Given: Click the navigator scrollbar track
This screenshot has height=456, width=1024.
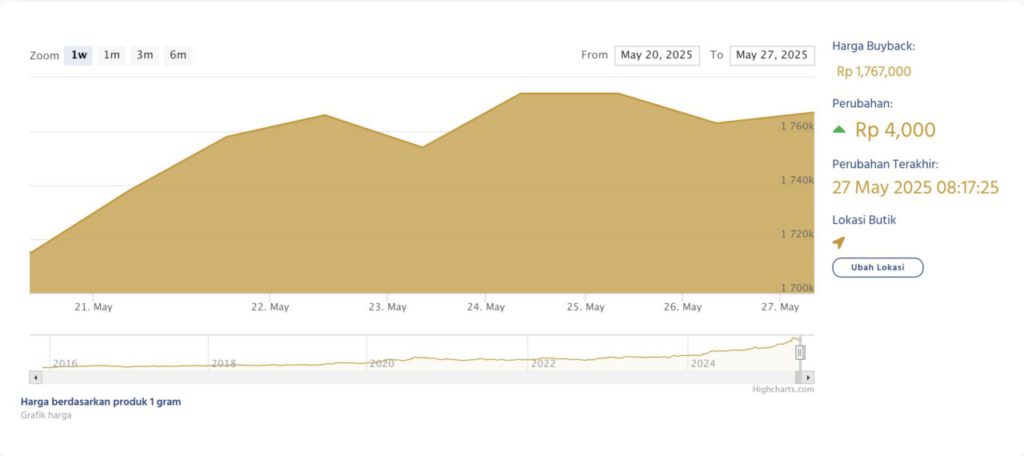Looking at the screenshot, I should [x=400, y=378].
